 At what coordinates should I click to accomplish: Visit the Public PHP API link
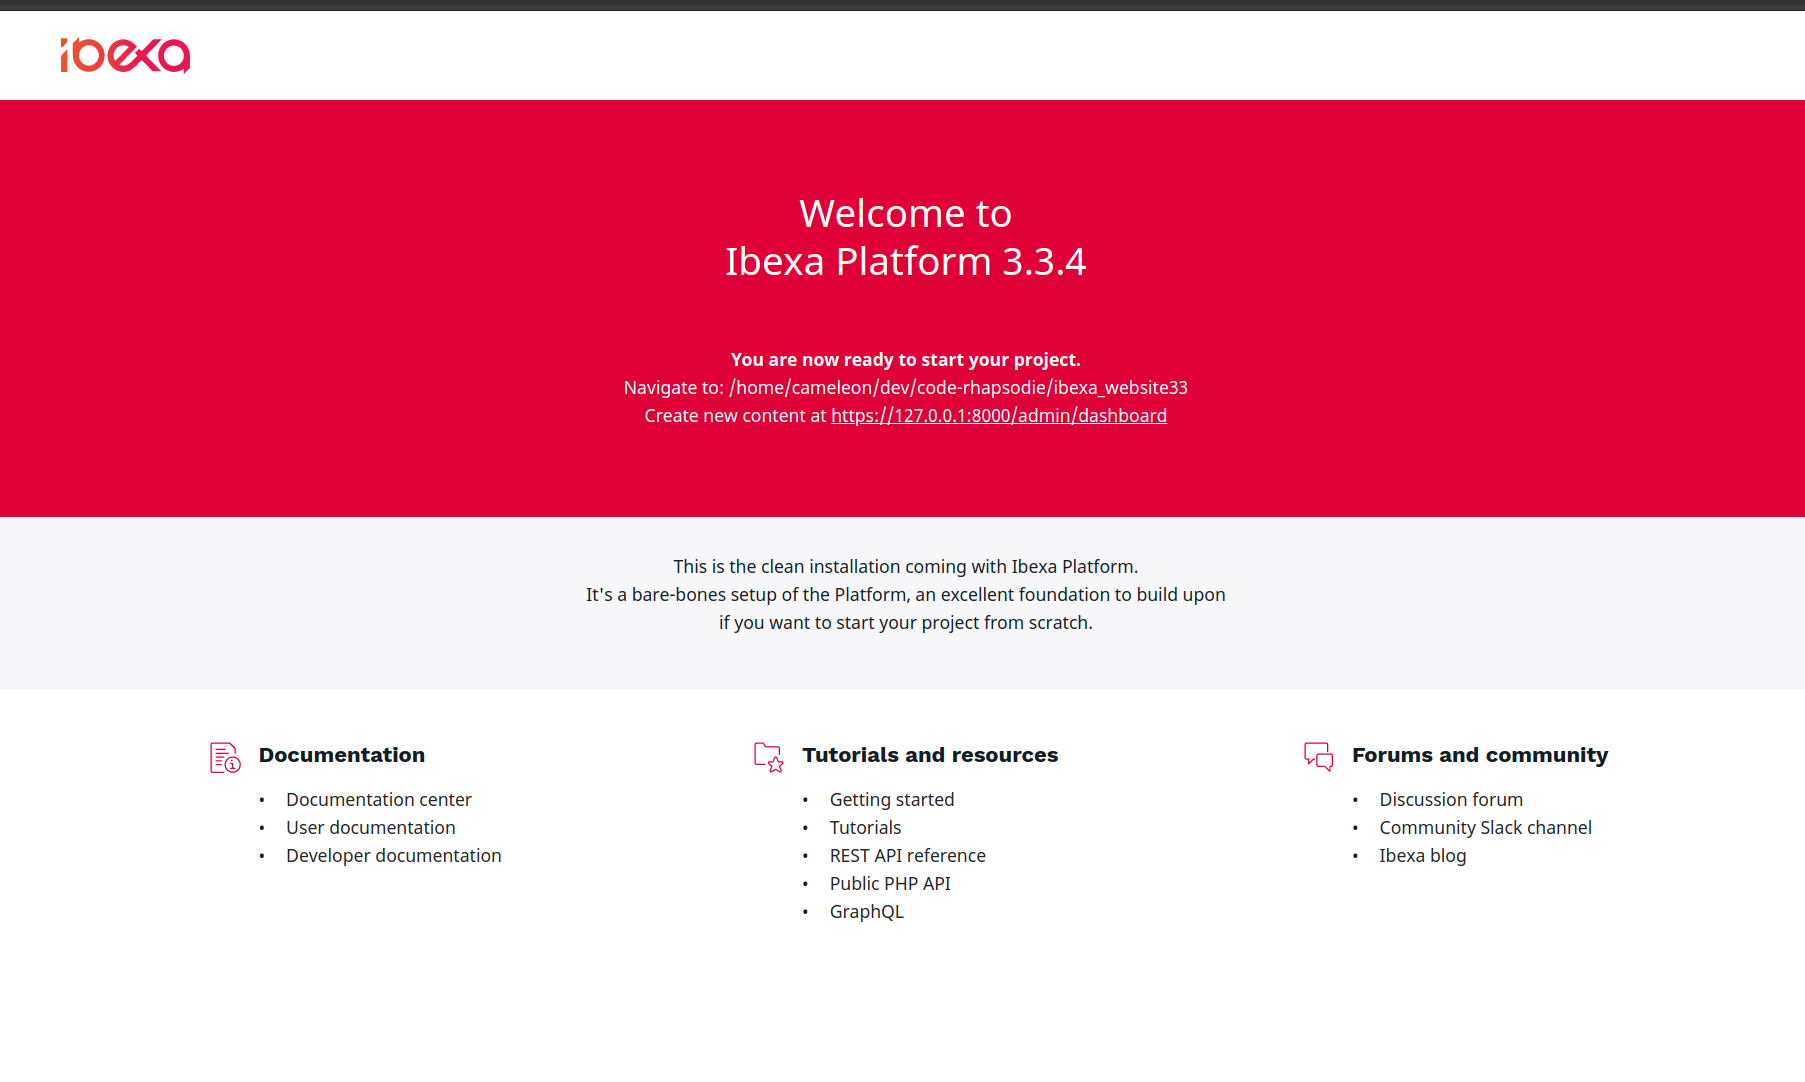pos(889,884)
